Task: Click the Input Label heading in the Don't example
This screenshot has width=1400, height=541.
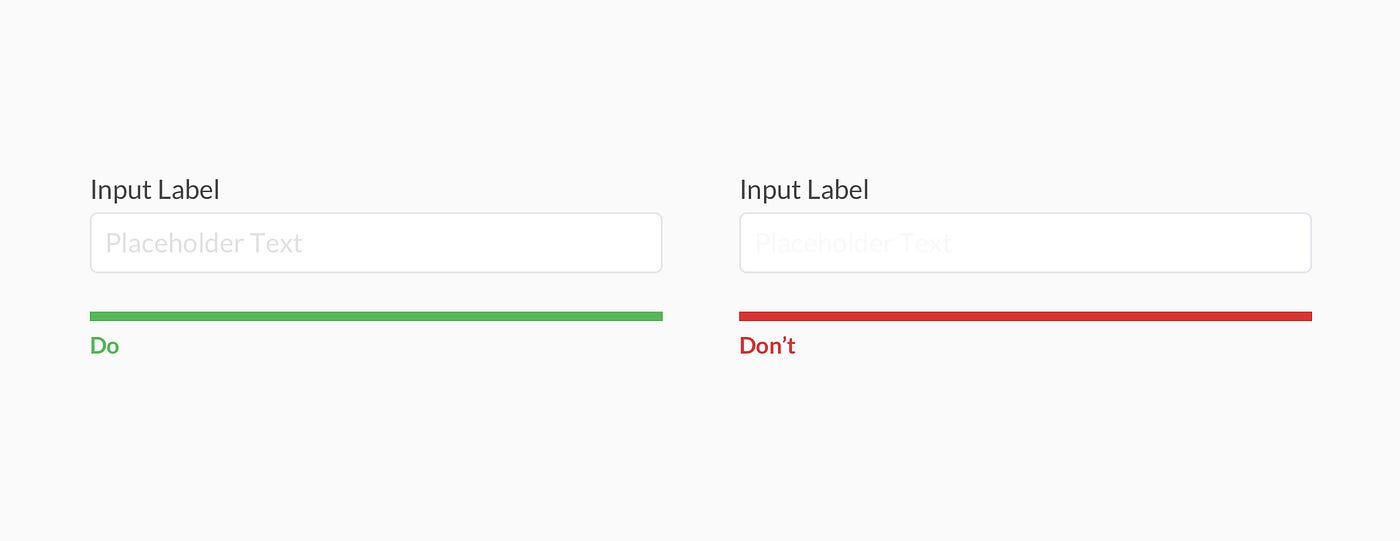Action: click(804, 190)
